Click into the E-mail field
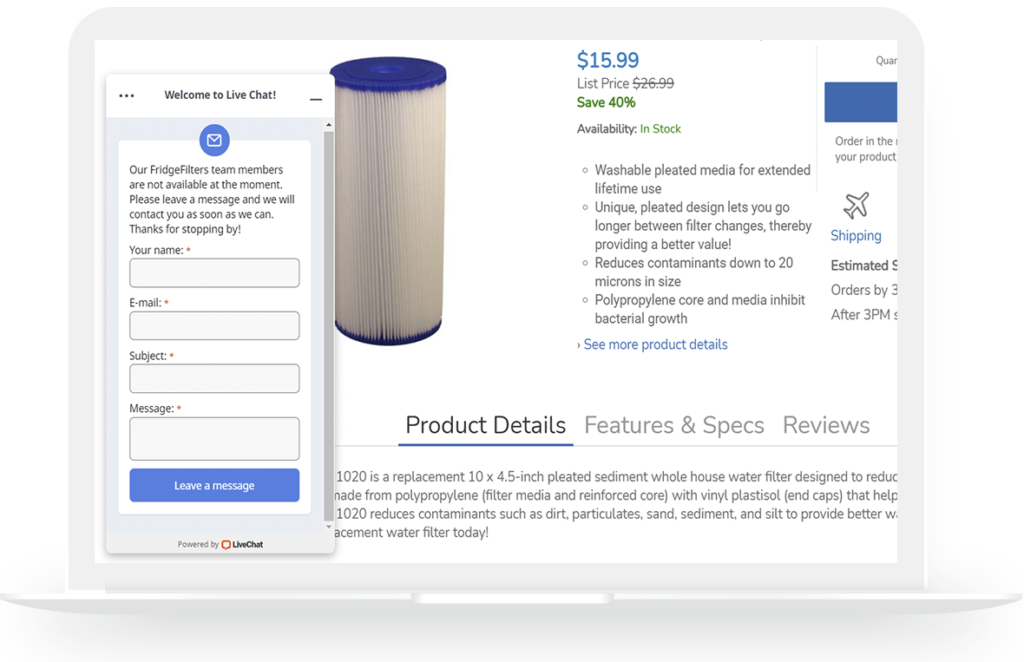This screenshot has height=662, width=1024. pos(214,326)
